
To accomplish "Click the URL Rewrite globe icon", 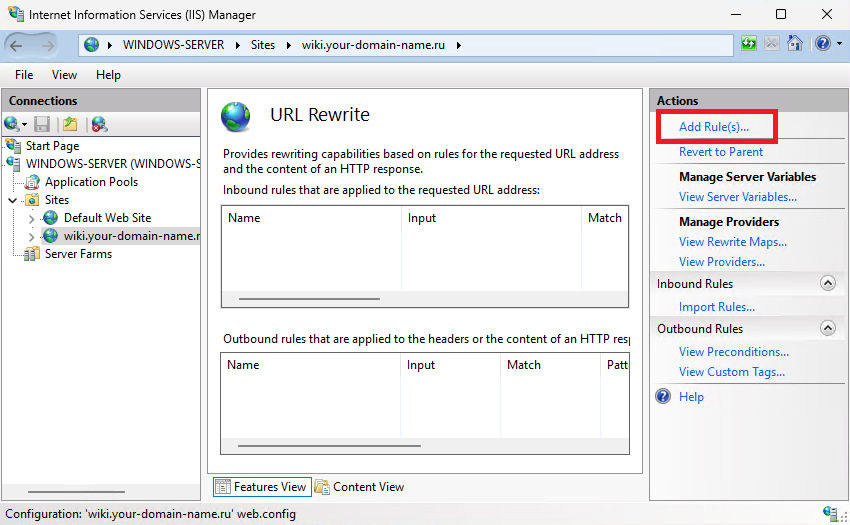I will click(236, 117).
